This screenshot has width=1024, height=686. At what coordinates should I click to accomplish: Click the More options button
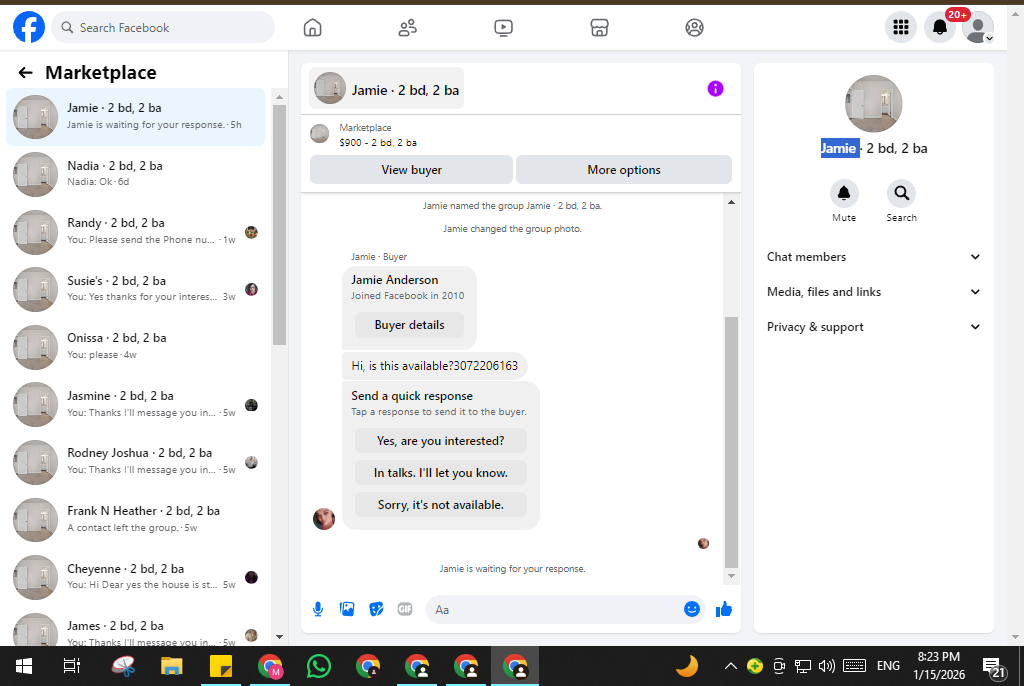624,170
